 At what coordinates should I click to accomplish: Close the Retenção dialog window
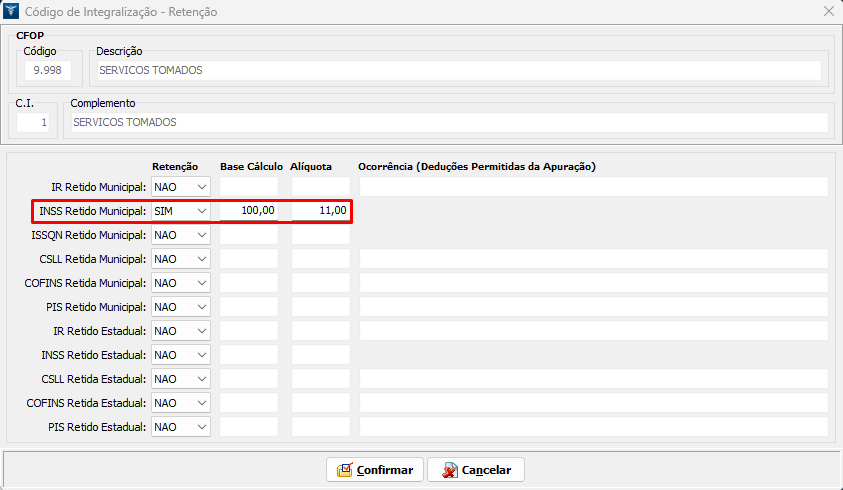coord(828,12)
